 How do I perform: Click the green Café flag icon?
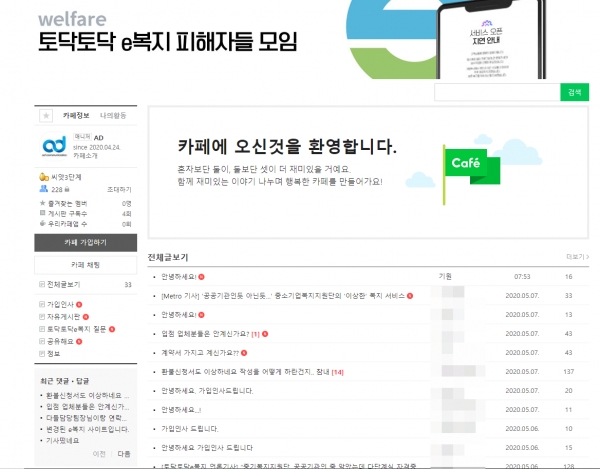click(464, 163)
